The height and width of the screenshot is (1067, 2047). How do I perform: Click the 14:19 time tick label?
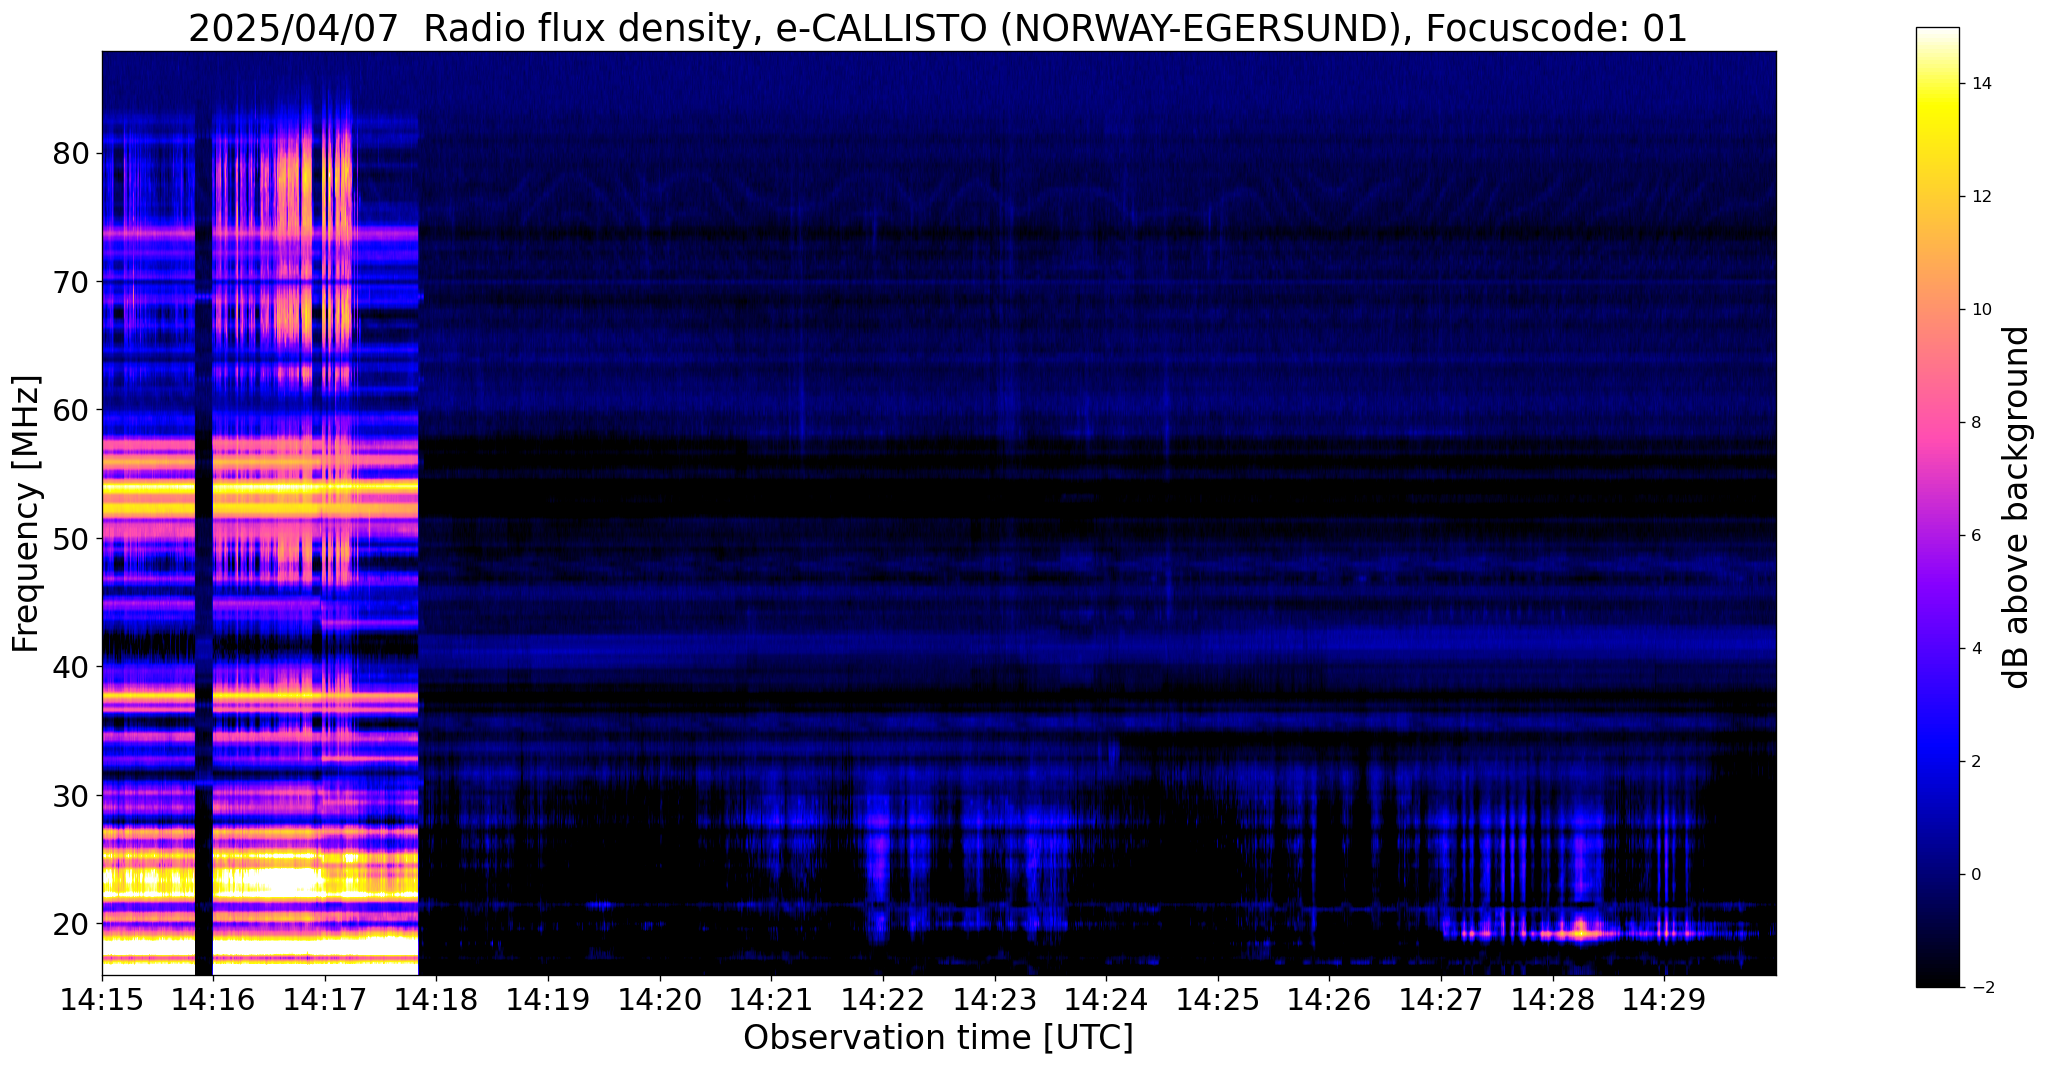(x=548, y=998)
